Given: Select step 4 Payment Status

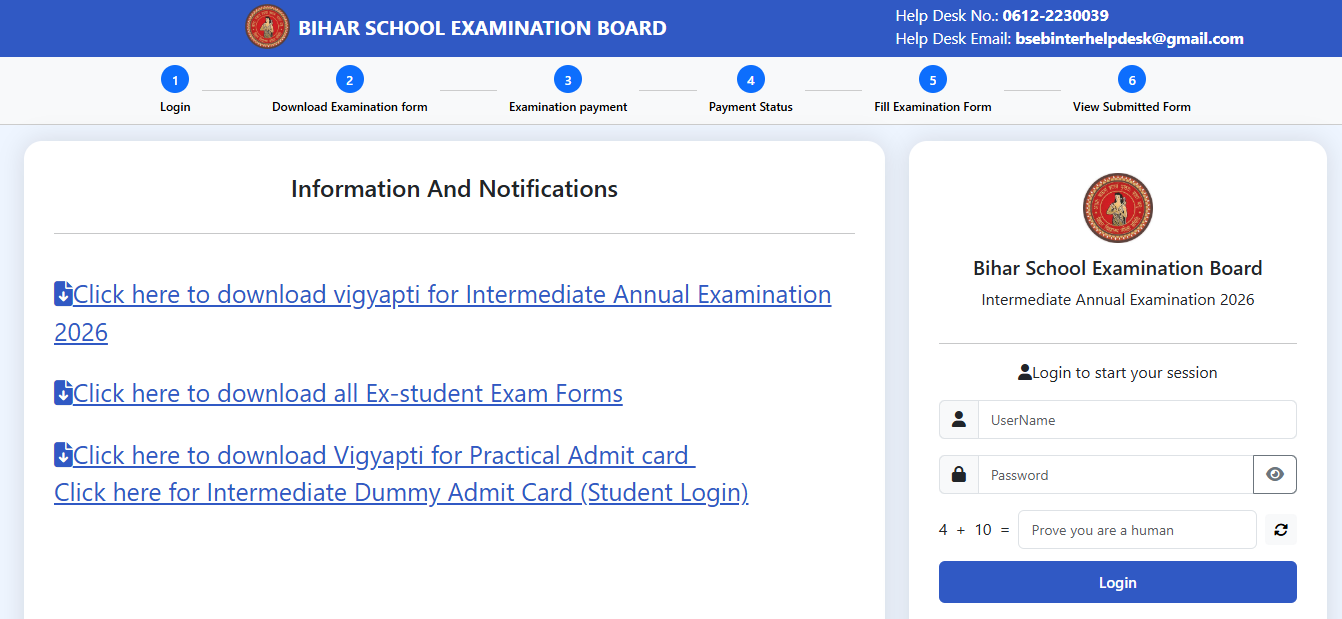Looking at the screenshot, I should click(750, 79).
